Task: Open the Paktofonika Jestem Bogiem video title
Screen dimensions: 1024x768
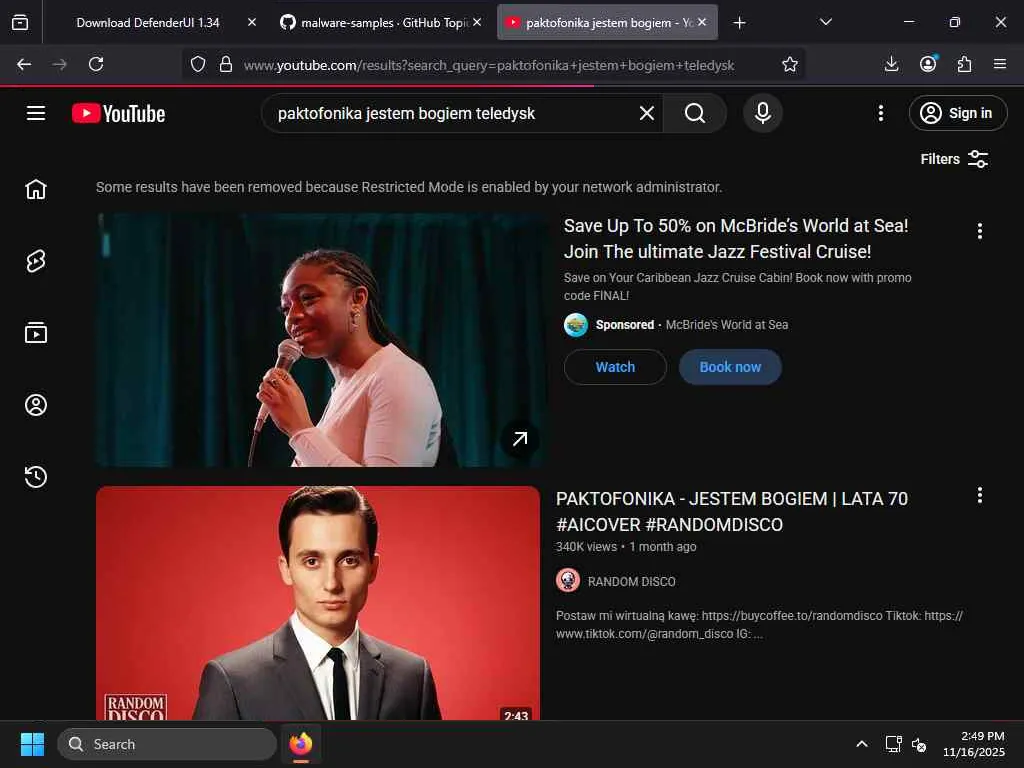Action: (732, 511)
